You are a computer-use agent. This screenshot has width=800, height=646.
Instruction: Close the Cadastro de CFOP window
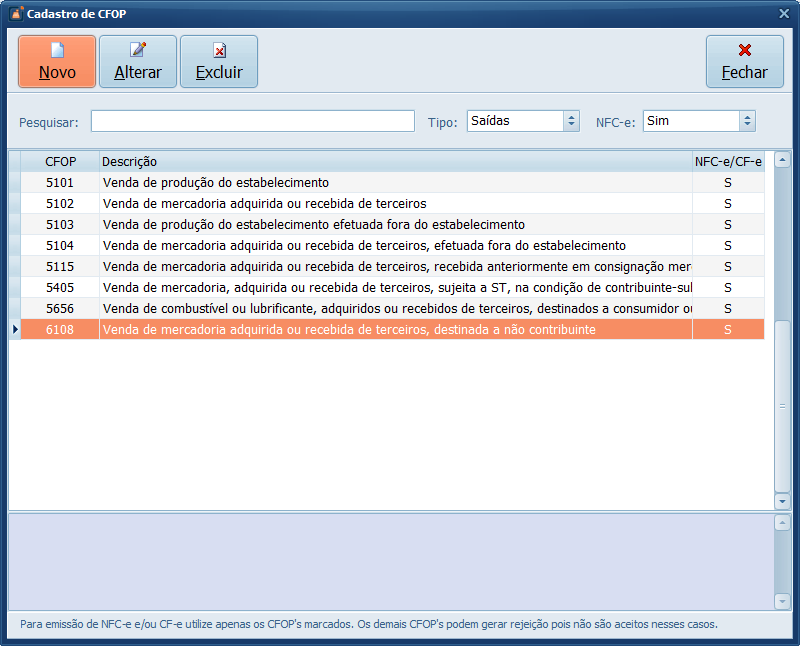[x=784, y=14]
